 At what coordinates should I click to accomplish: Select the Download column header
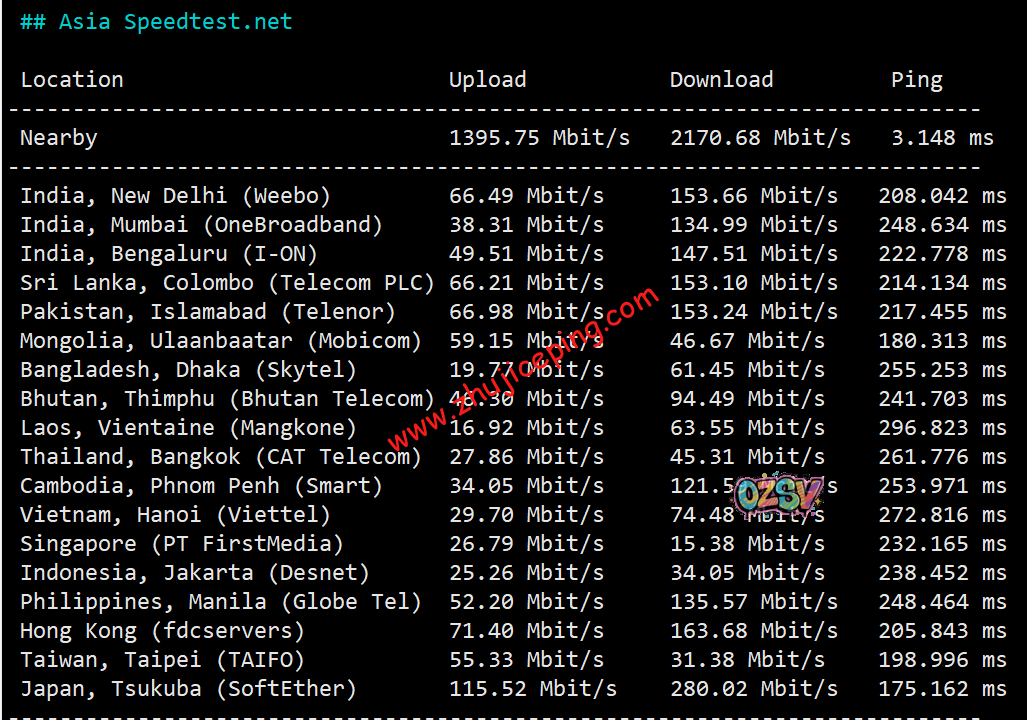pos(721,80)
